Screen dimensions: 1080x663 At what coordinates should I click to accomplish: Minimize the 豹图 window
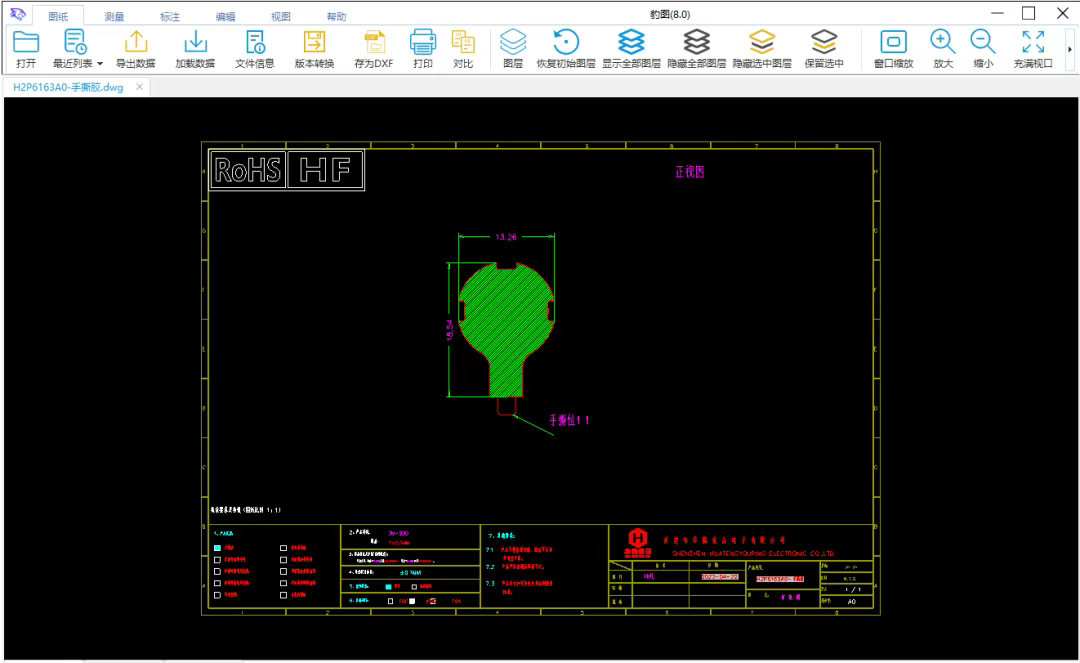coord(997,13)
